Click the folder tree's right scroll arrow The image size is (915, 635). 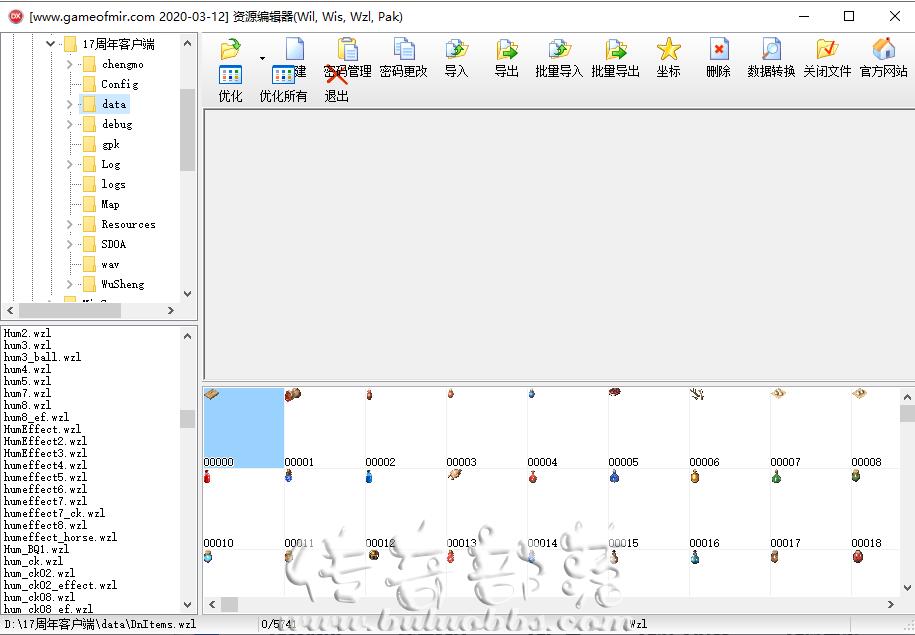coord(171,310)
